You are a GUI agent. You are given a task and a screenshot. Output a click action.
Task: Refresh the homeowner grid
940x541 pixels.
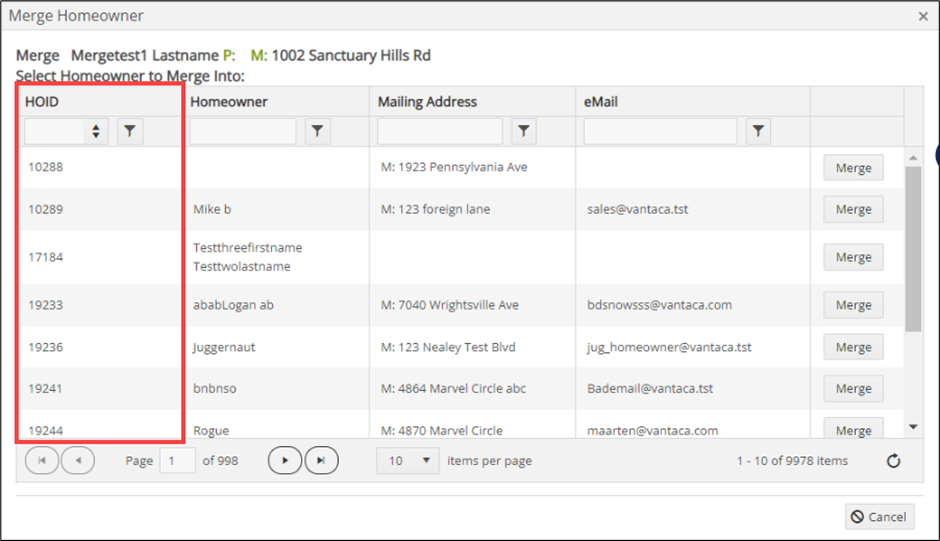point(893,461)
